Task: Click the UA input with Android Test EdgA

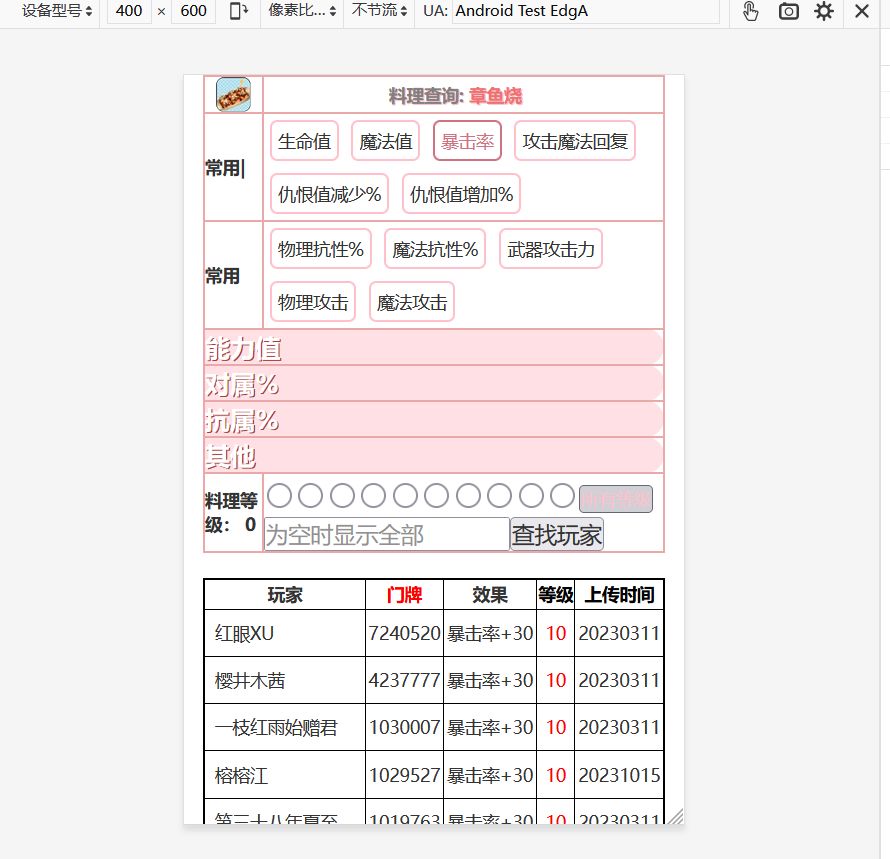Action: (585, 11)
